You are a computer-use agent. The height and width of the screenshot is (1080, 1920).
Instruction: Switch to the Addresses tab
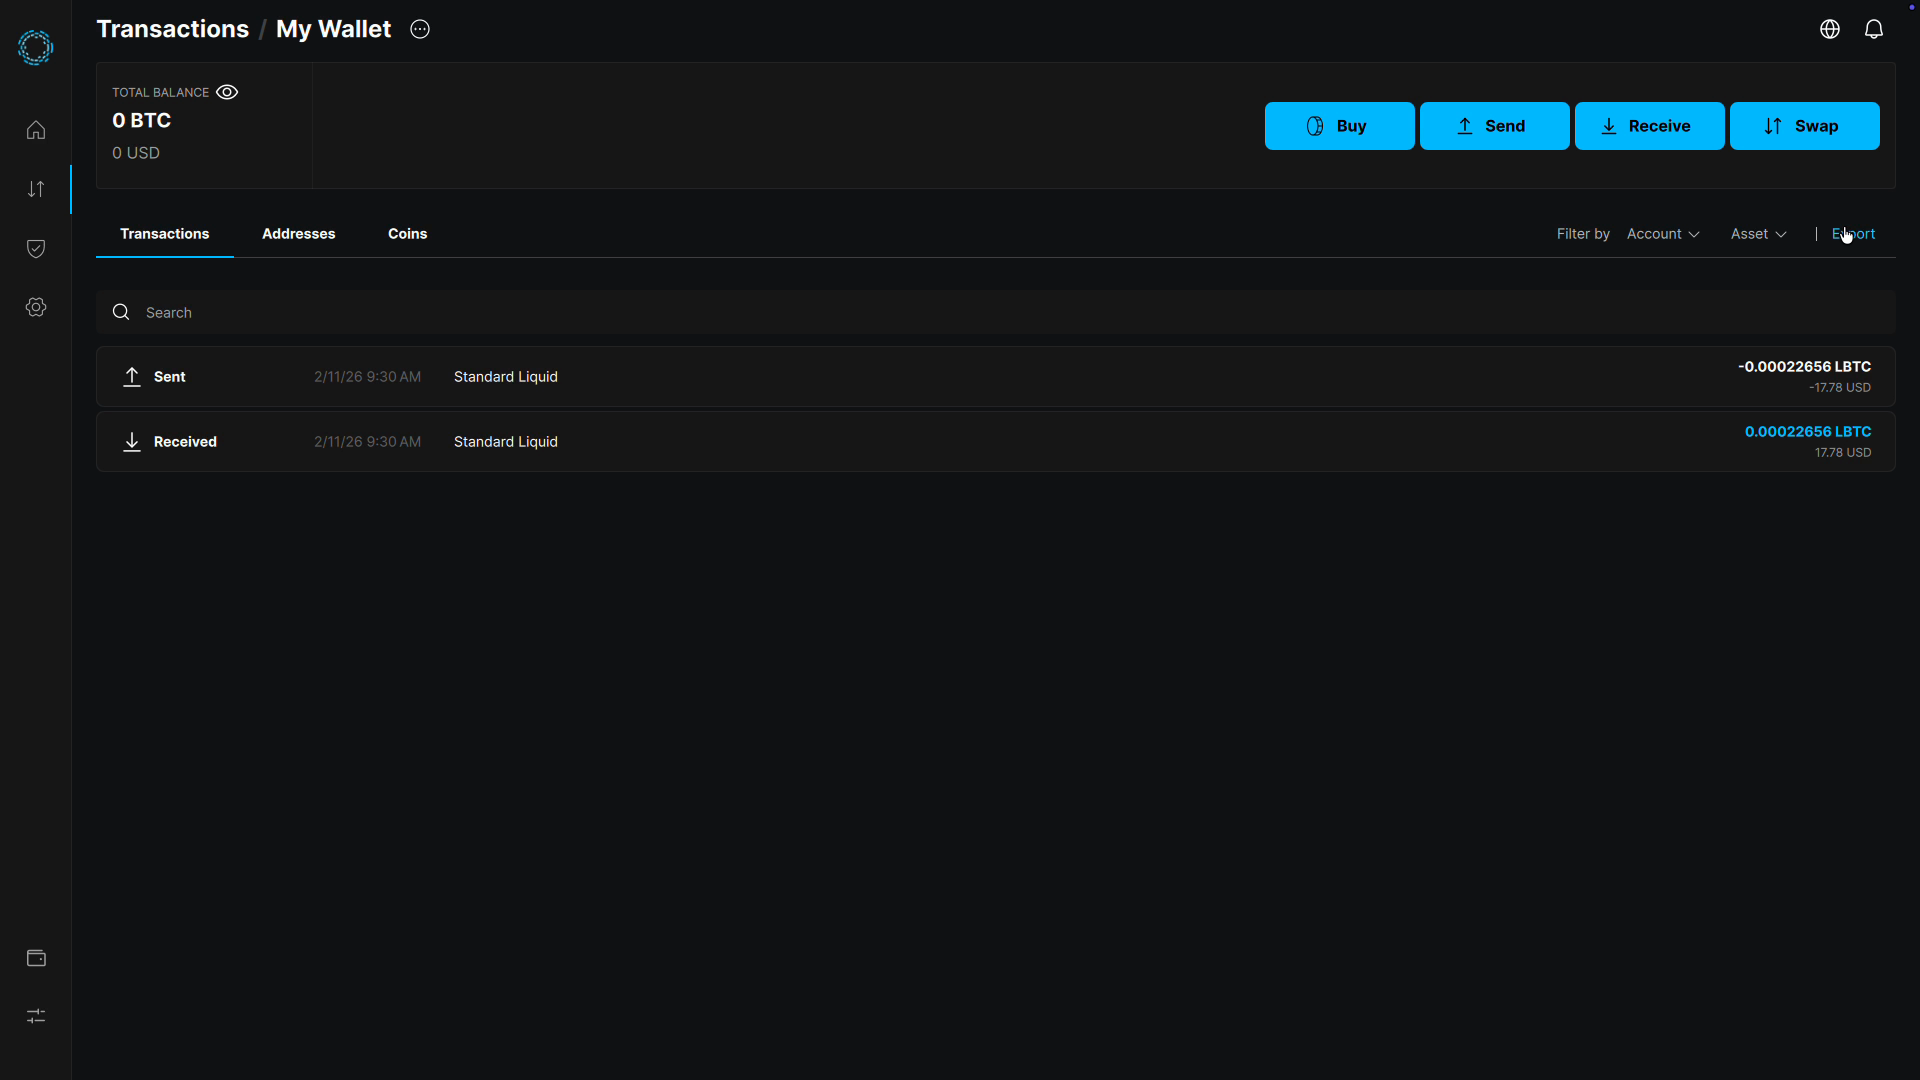click(x=298, y=233)
